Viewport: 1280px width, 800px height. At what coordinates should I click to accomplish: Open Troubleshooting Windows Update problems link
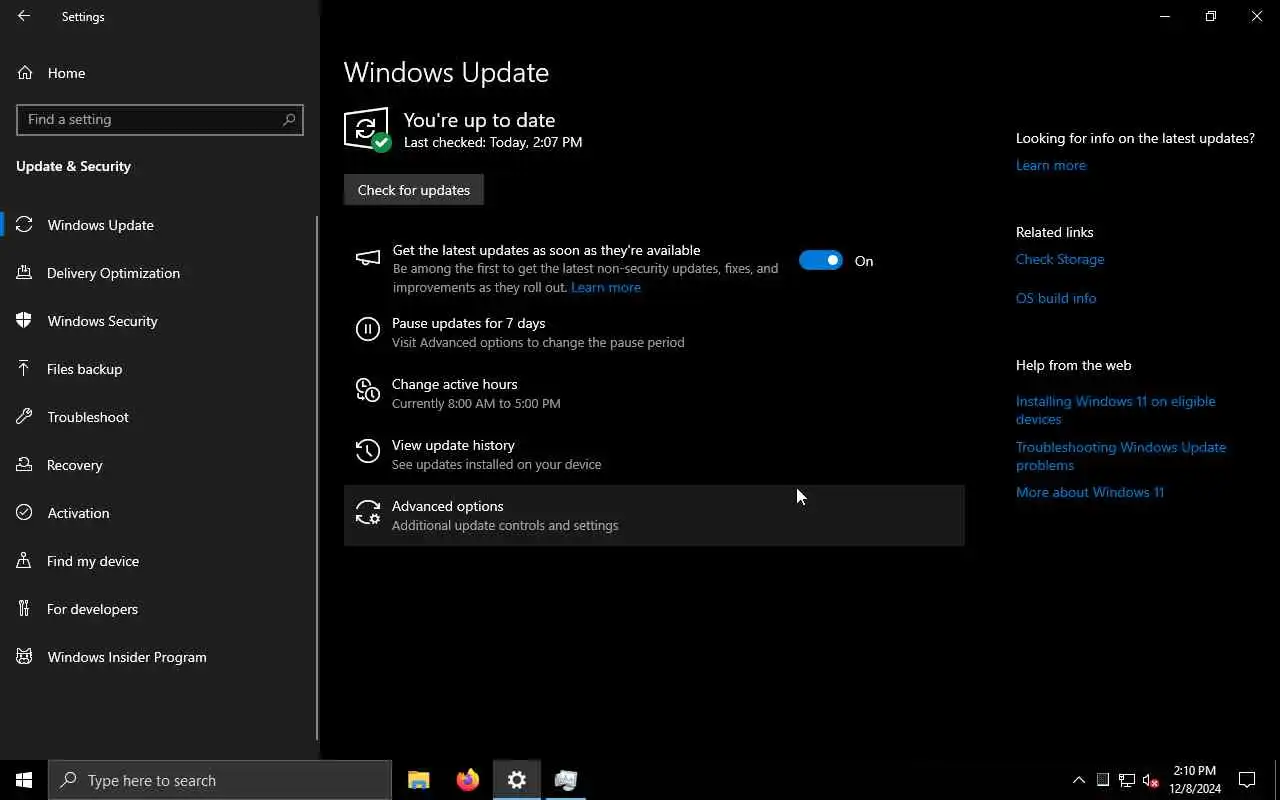[1121, 456]
